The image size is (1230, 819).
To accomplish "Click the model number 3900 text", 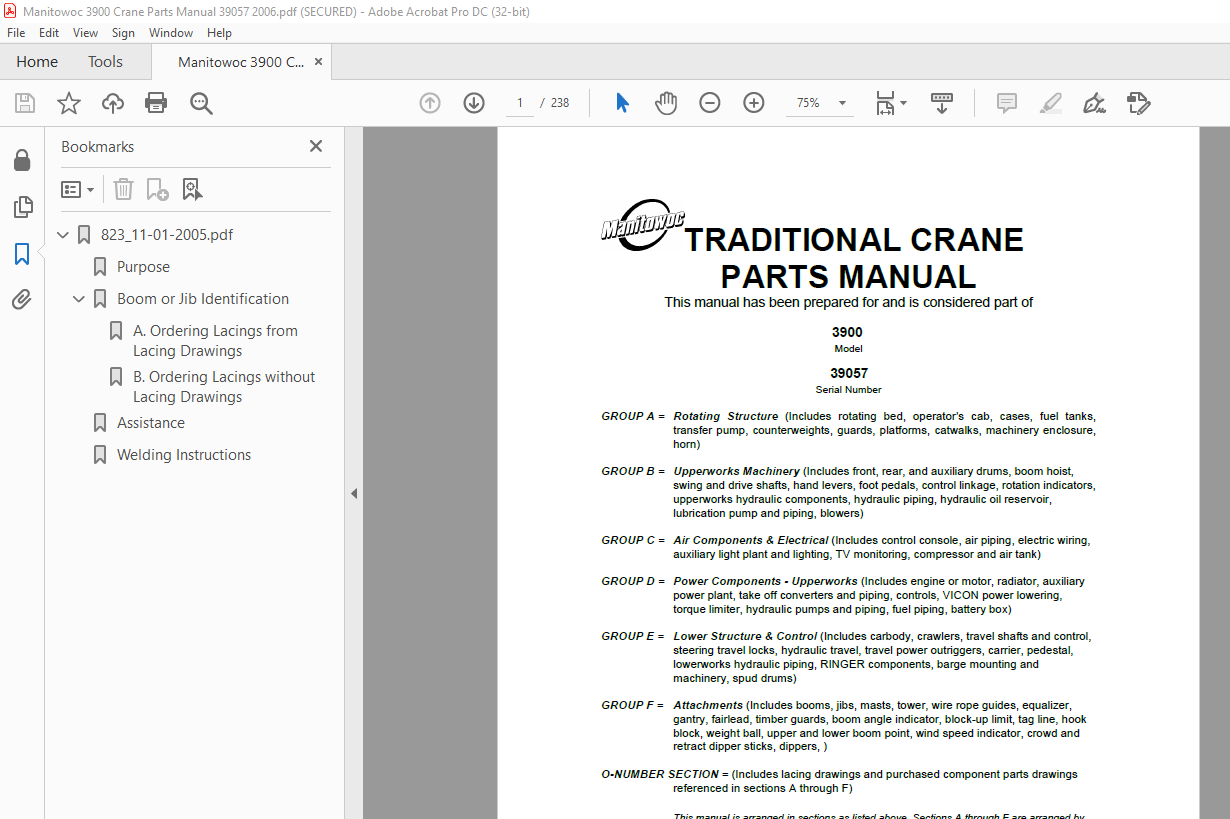I will point(847,332).
